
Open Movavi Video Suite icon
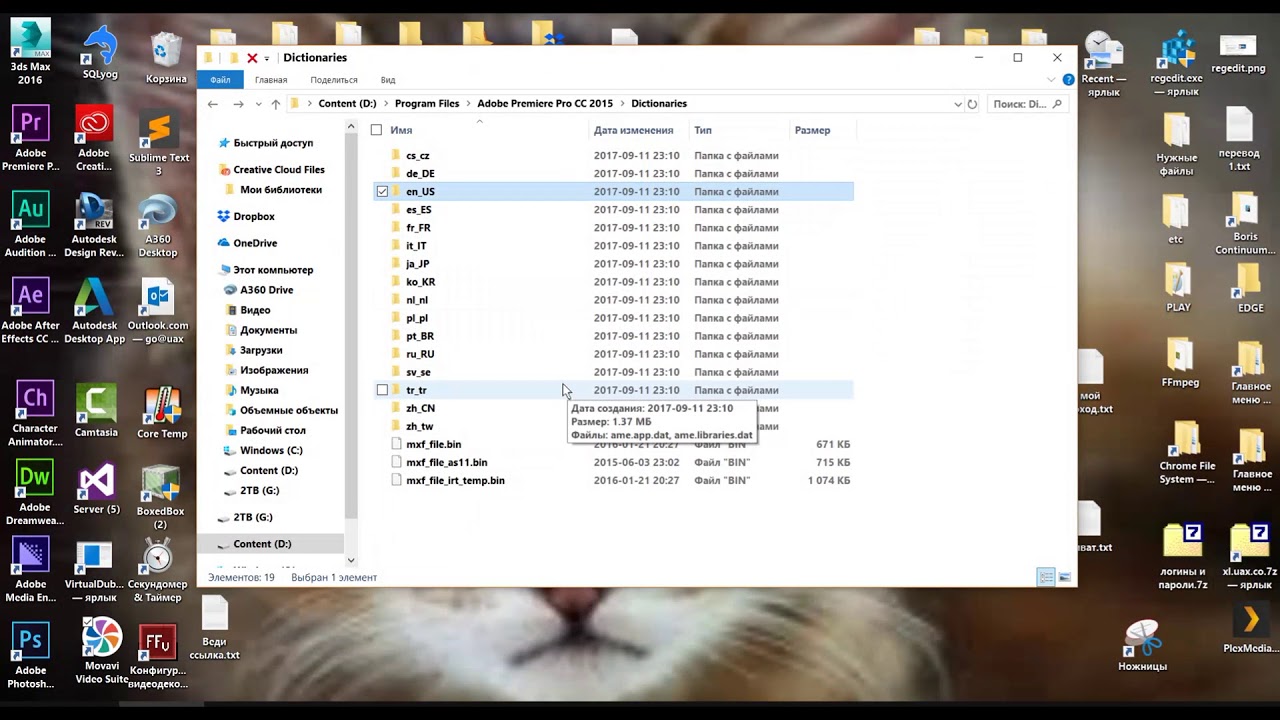(101, 652)
